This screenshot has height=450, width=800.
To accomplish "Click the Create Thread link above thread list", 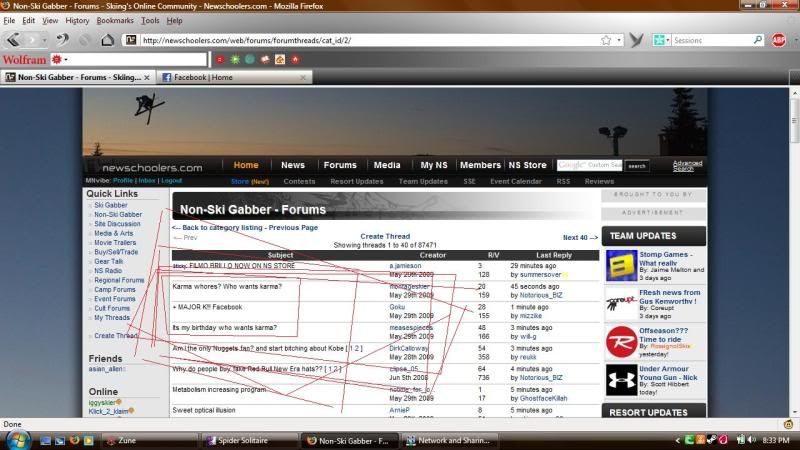I will point(385,237).
